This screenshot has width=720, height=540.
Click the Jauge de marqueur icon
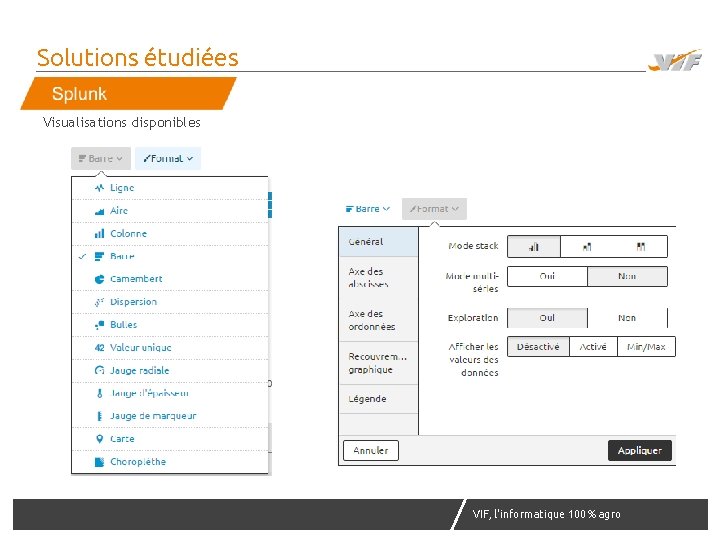pyautogui.click(x=99, y=416)
